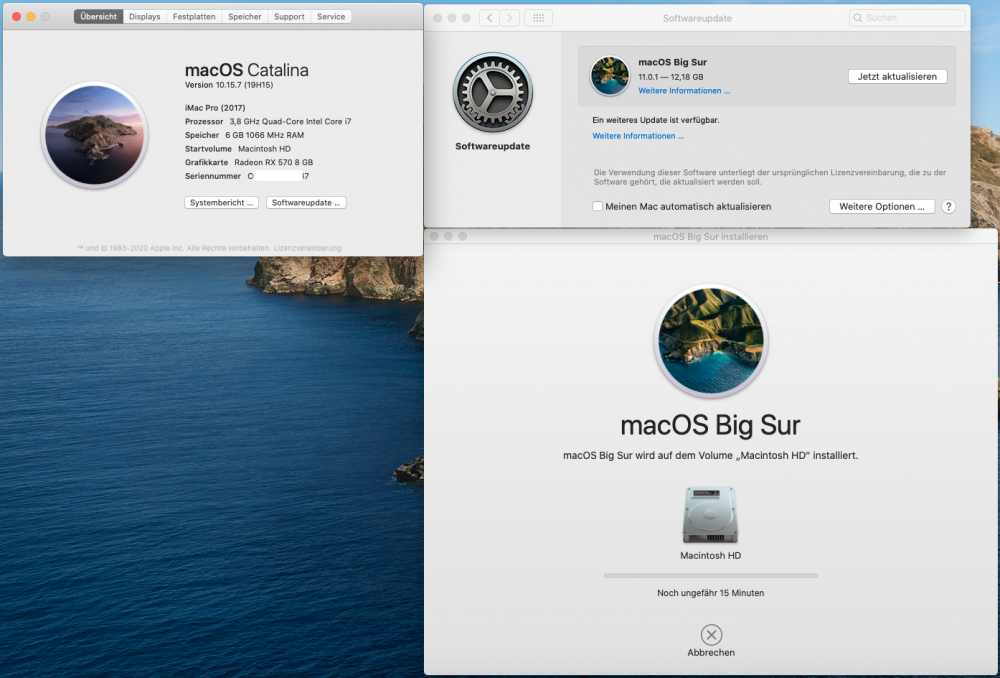Click the Macintosh HD label under drive
Image resolution: width=1000 pixels, height=678 pixels.
[x=710, y=556]
